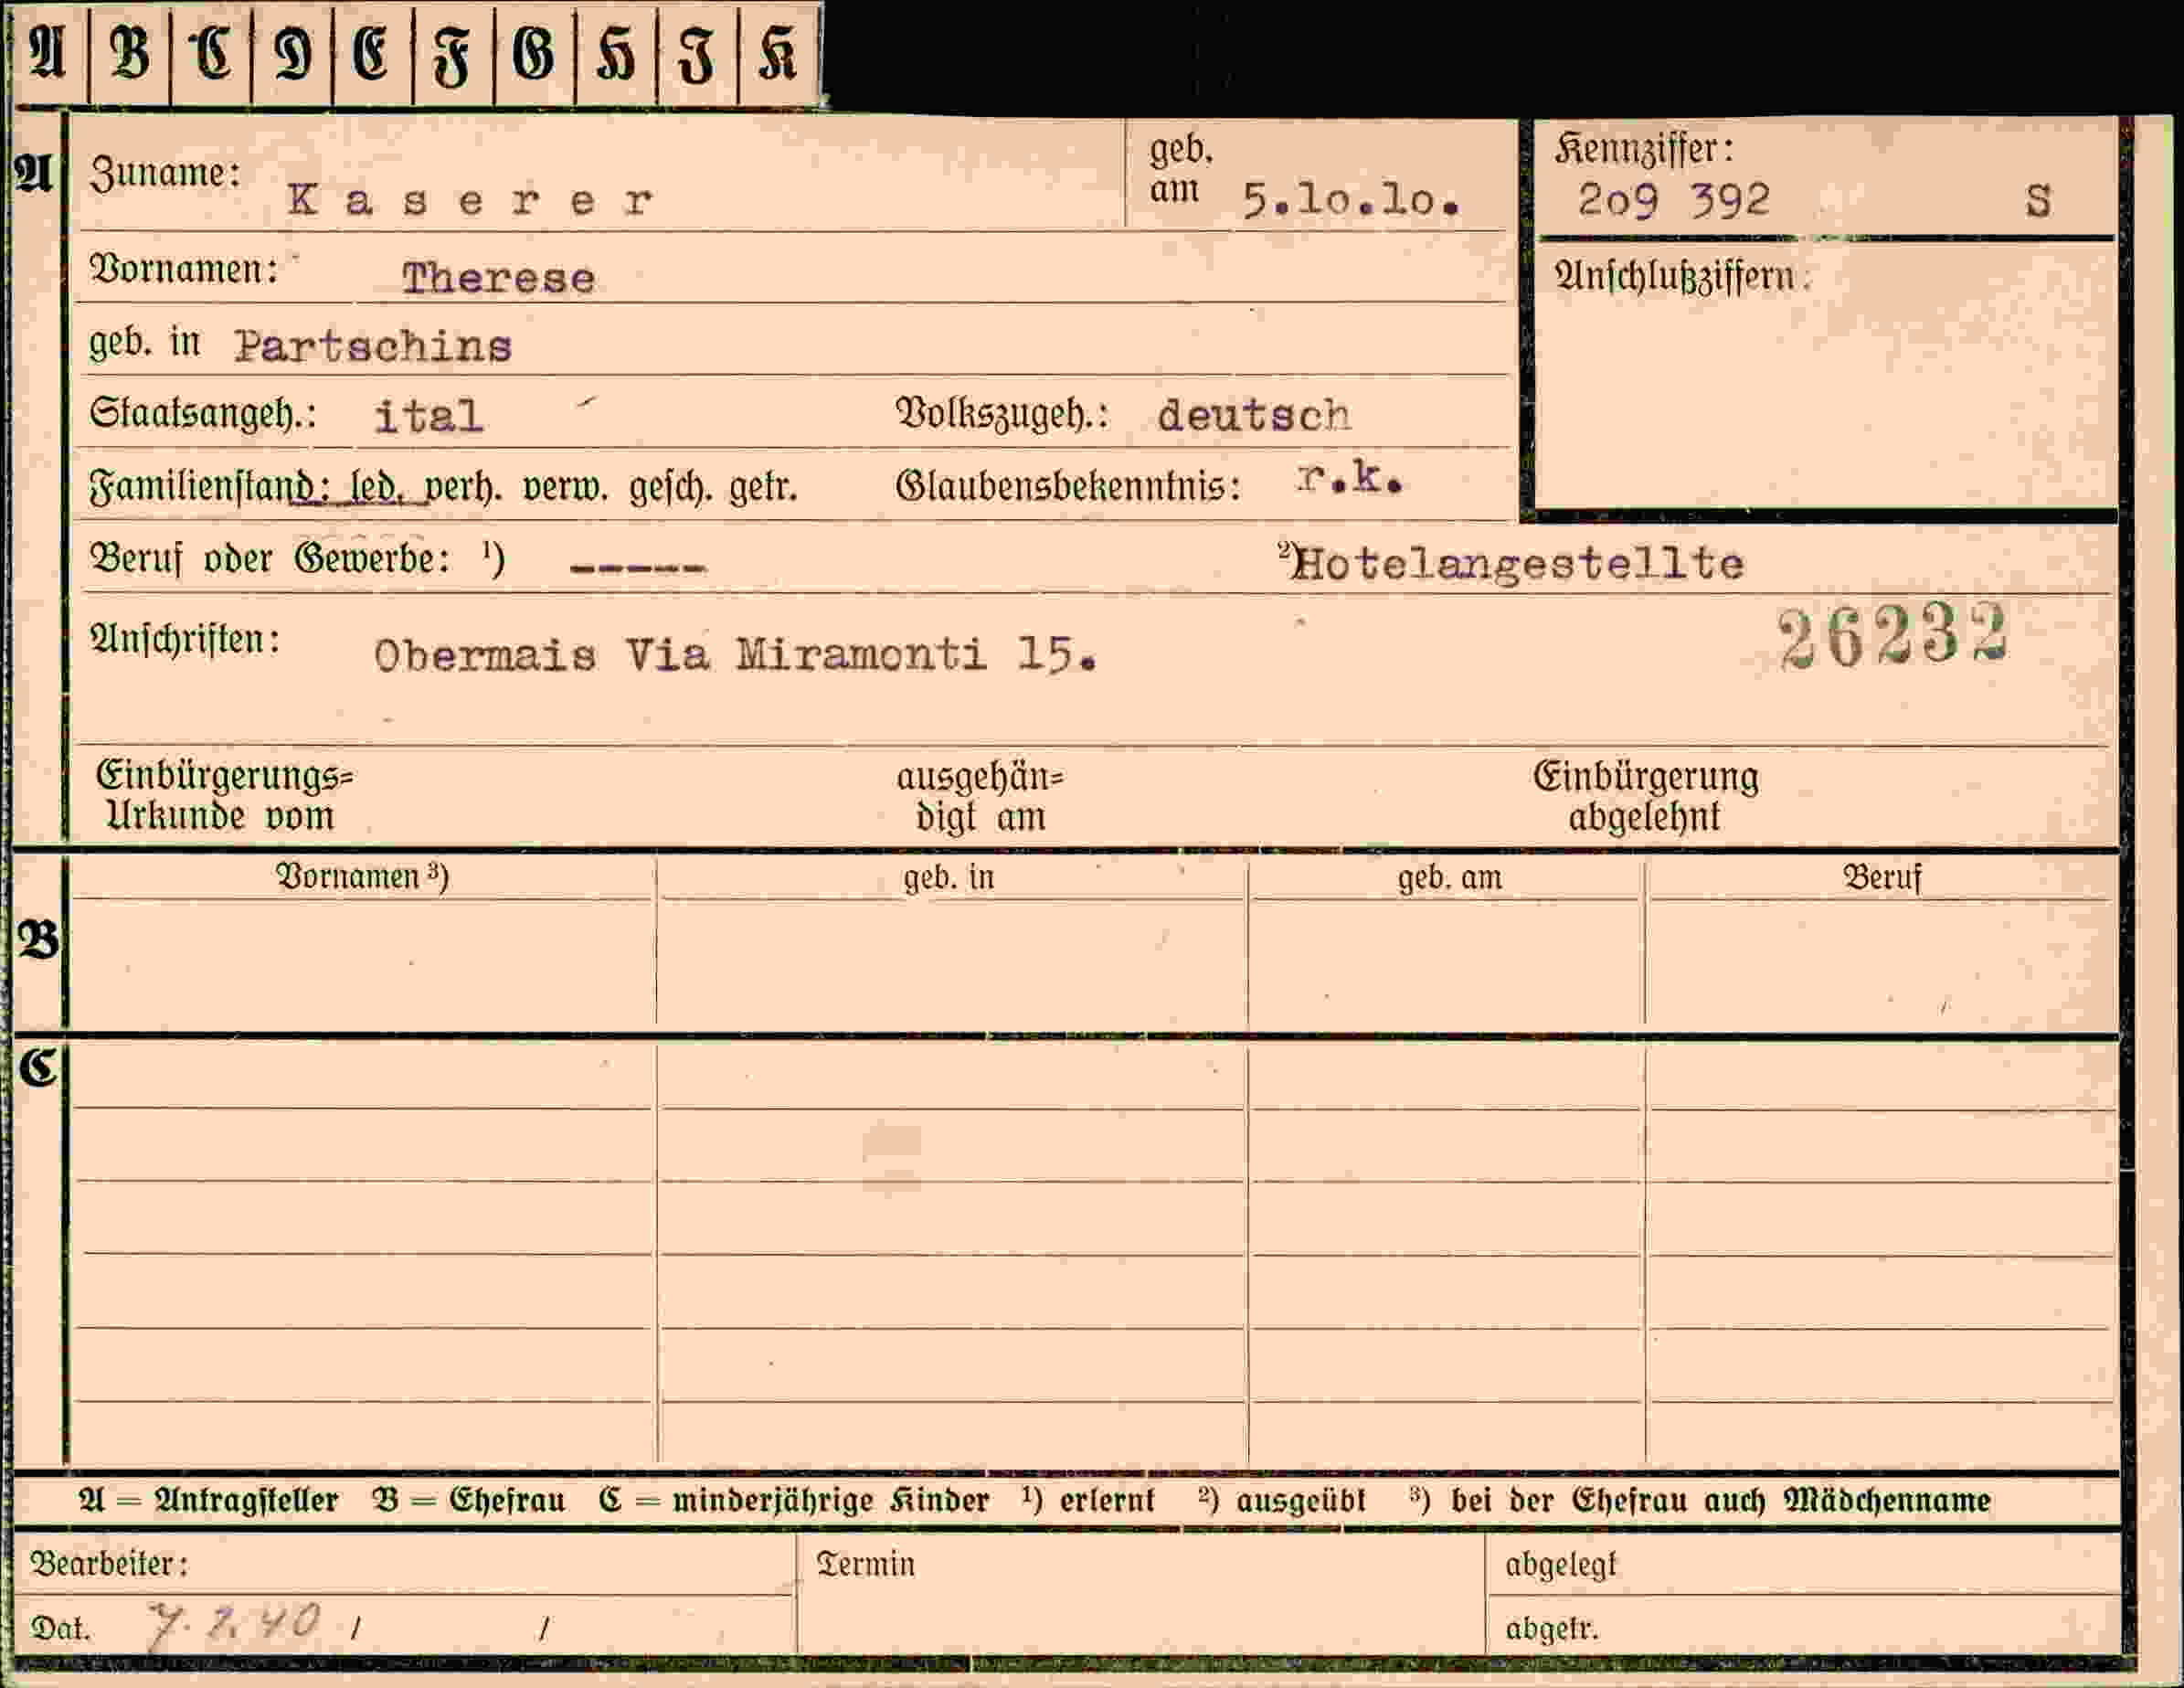Click the section C row marker
The height and width of the screenshot is (1688, 2184).
click(39, 1068)
